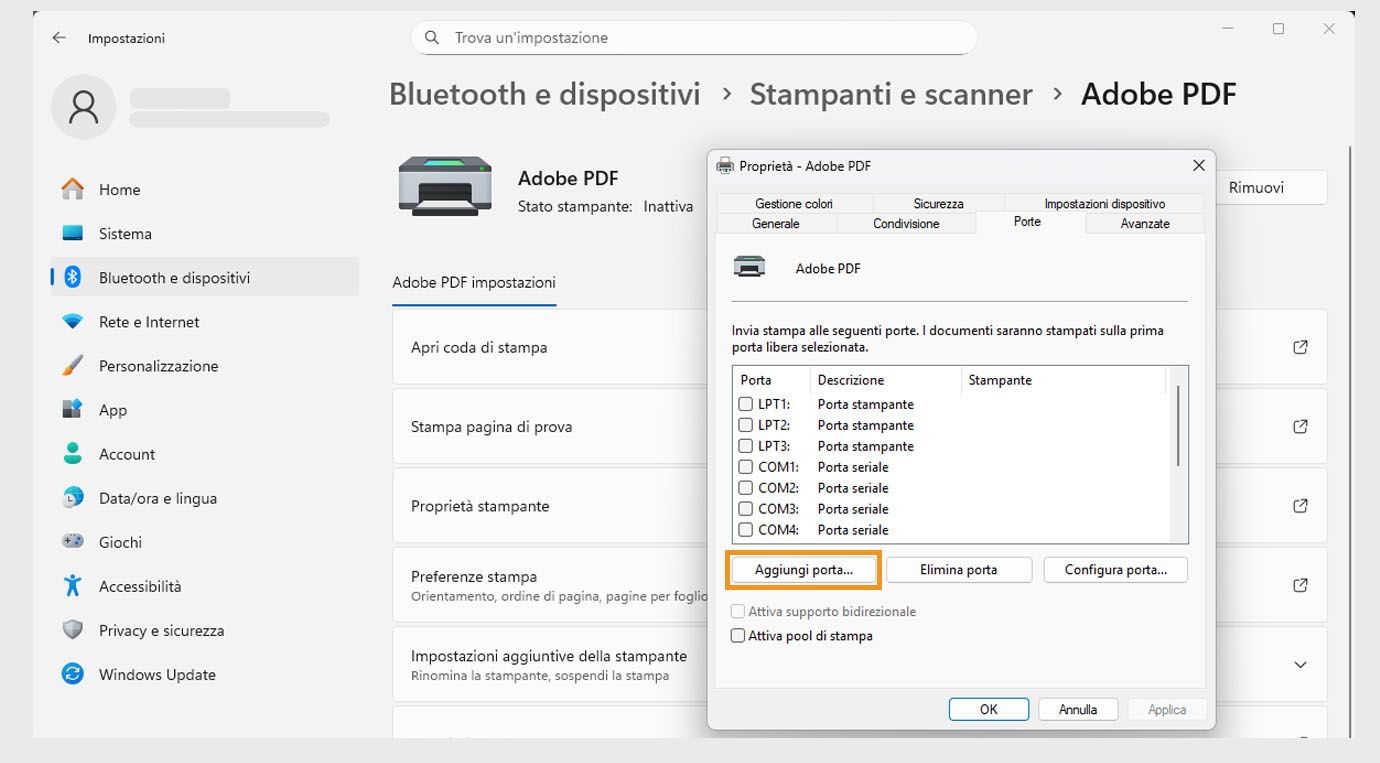Open the Gestione colori tab
Viewport: 1380px width, 763px height.
coord(792,203)
